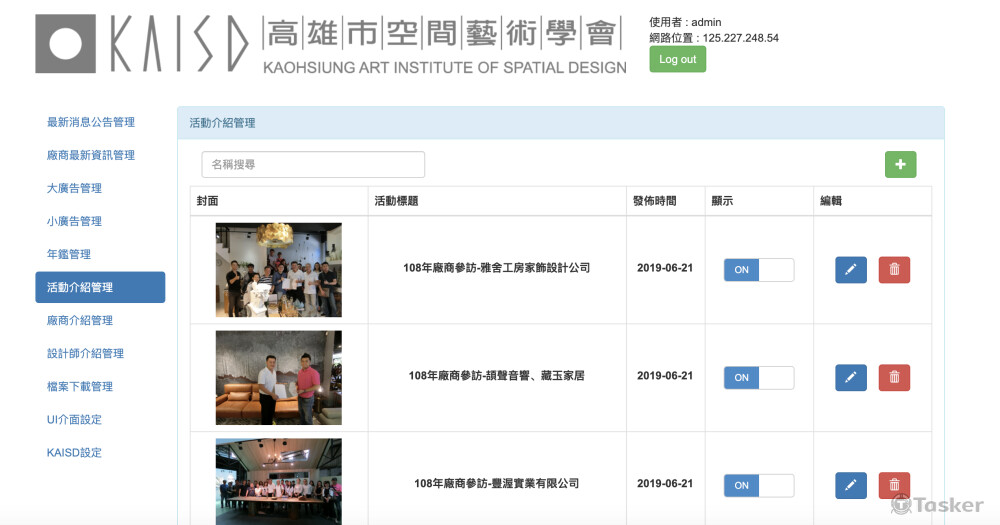Image resolution: width=1000 pixels, height=525 pixels.
Task: Delete the 頡聲音響、藏玉家居 activity with trash icon
Action: [894, 377]
